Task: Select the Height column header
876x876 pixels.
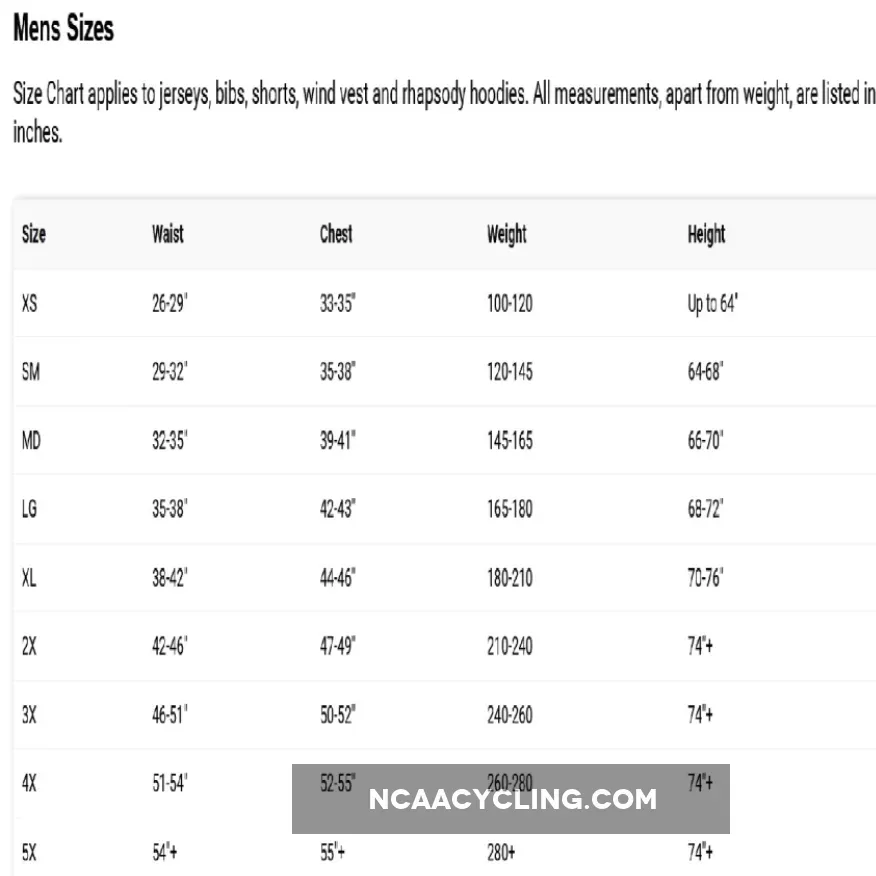Action: click(706, 235)
